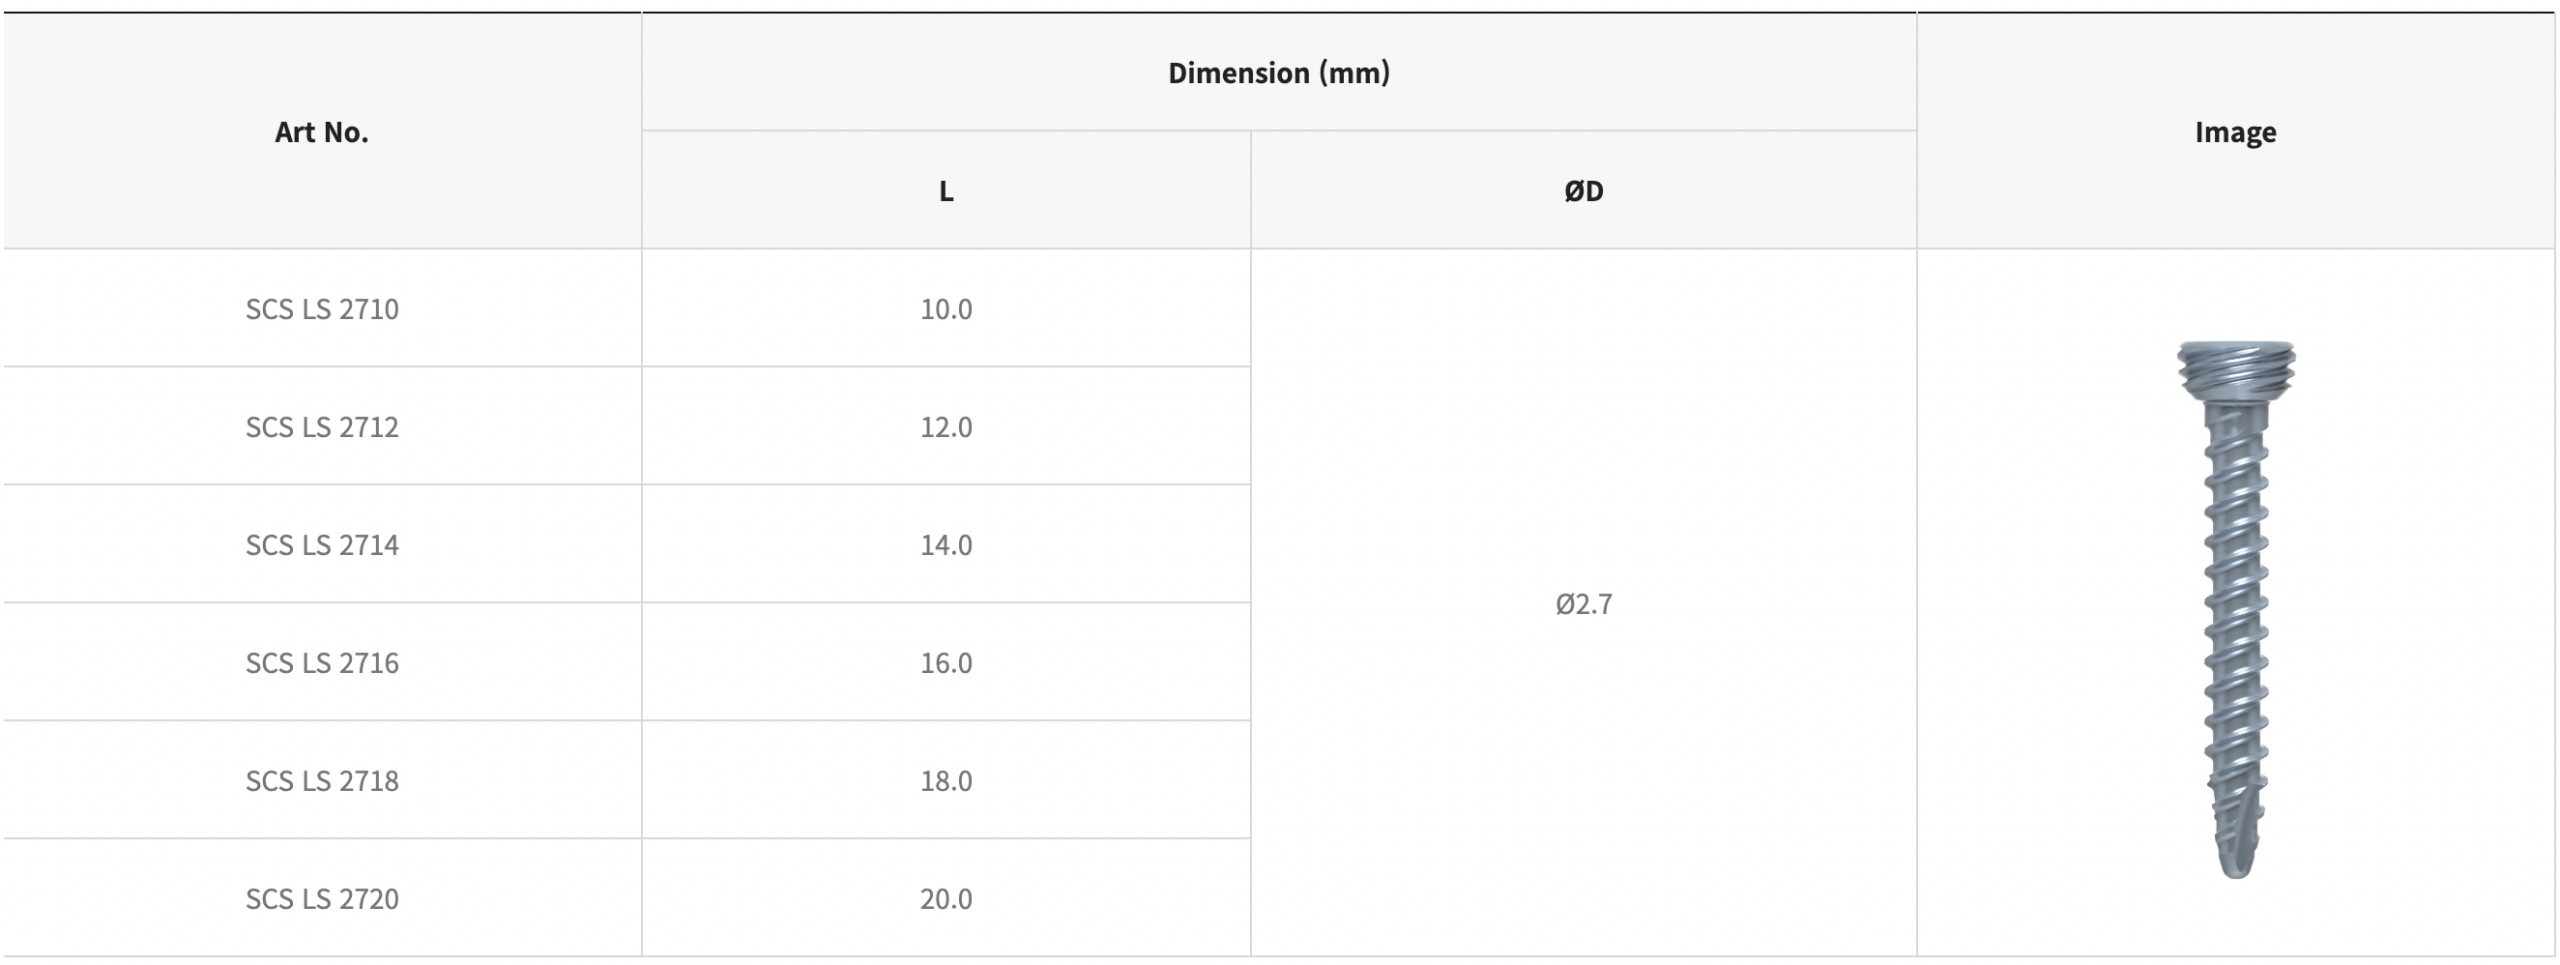Click the 12.0 length value
Screen dimensions: 2560x965
946,427
